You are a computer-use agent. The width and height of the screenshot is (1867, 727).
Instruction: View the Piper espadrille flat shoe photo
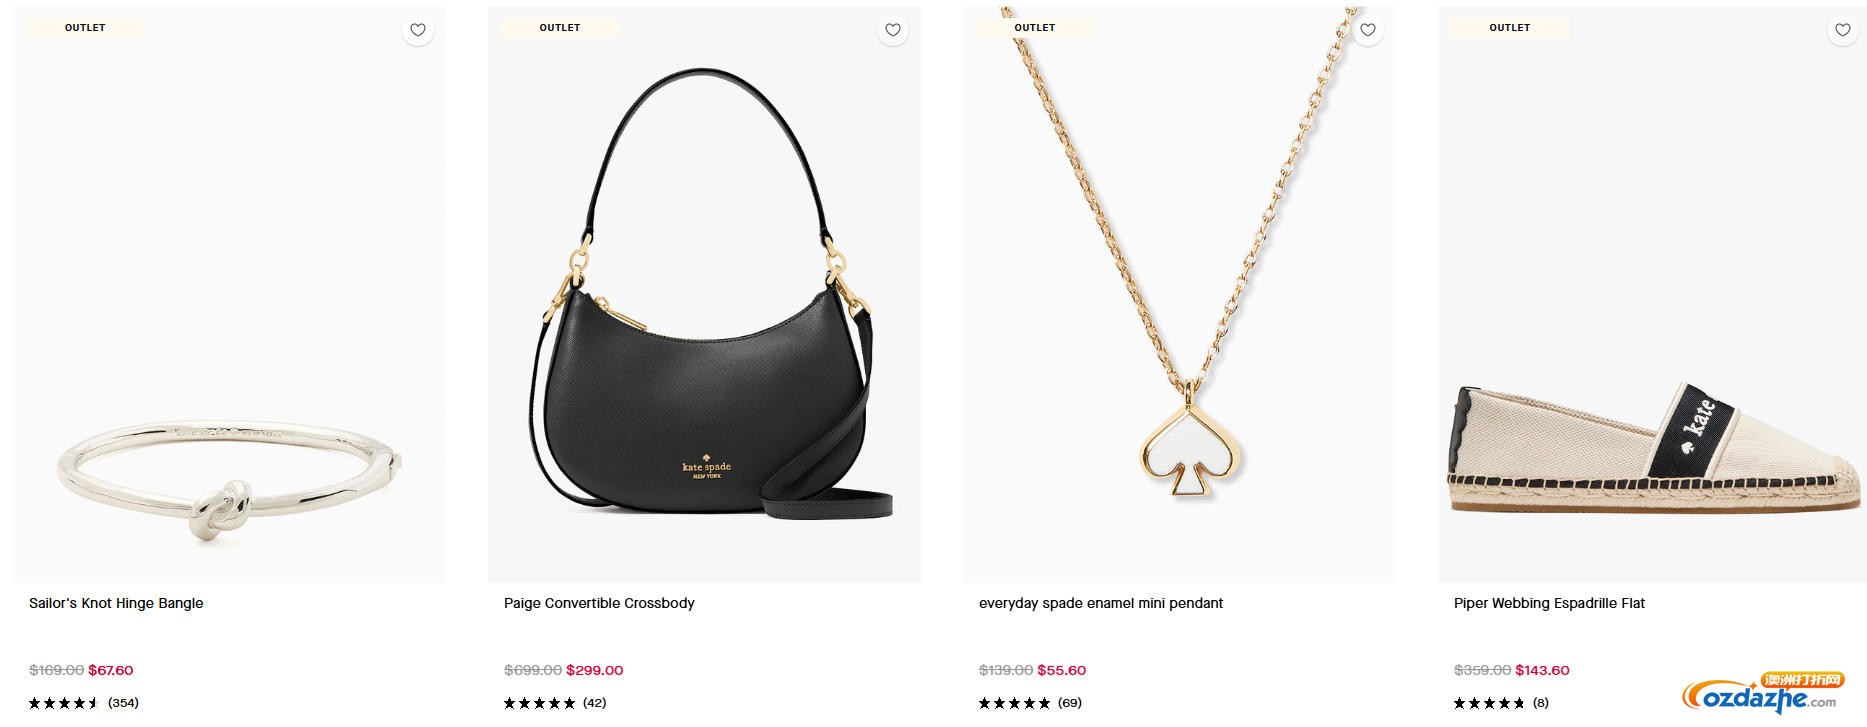(x=1650, y=450)
